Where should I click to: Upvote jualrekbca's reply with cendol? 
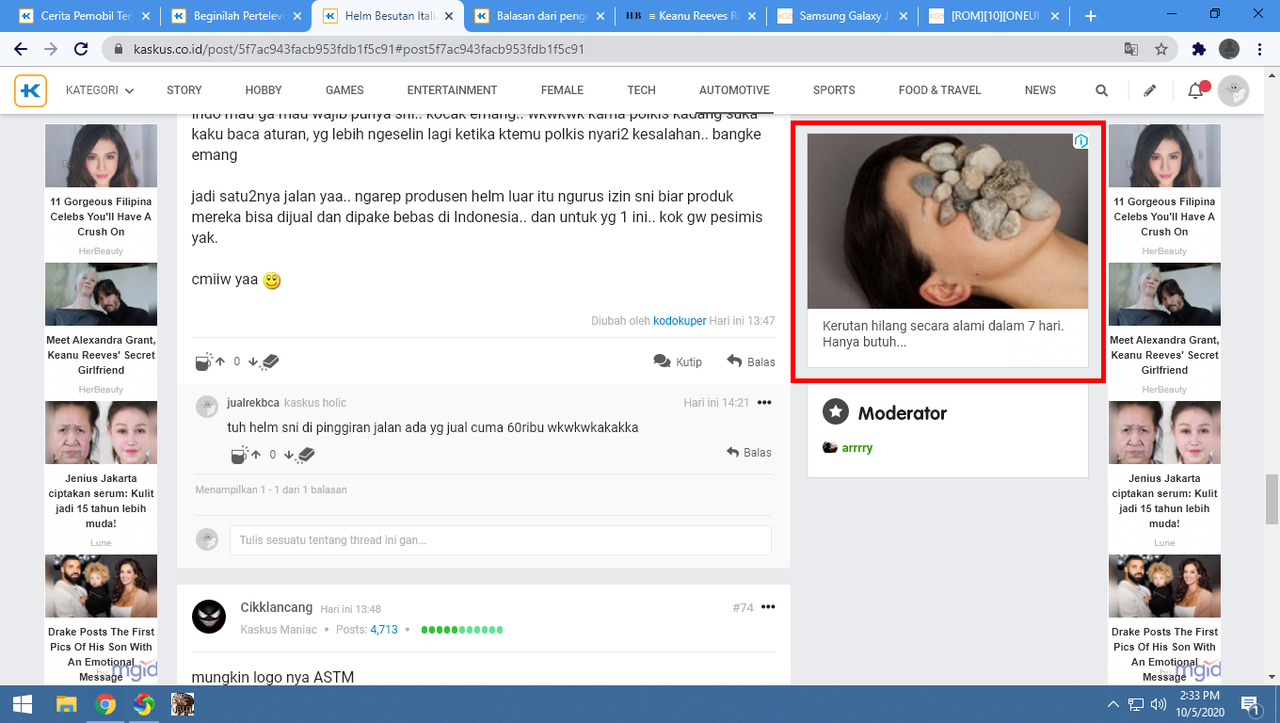point(244,454)
